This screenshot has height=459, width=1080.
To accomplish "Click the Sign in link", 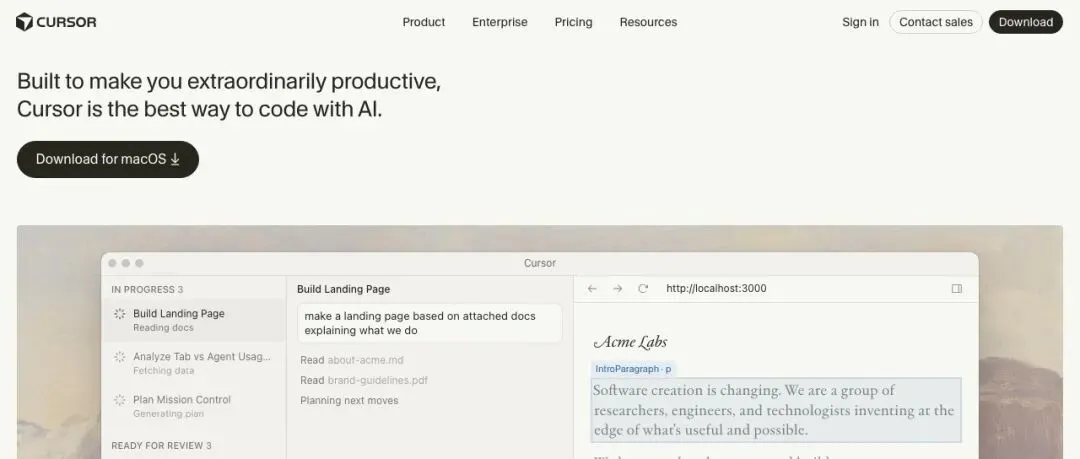I will pyautogui.click(x=860, y=22).
